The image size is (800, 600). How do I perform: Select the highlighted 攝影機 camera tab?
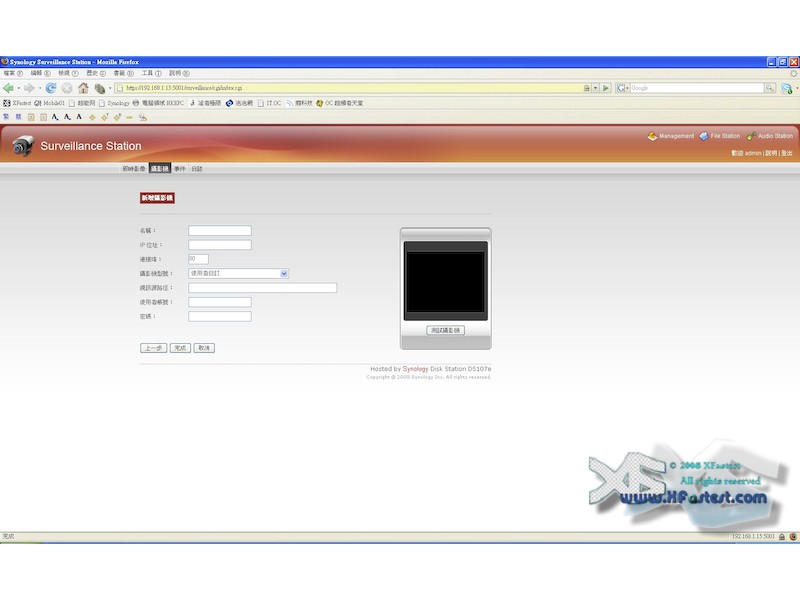click(x=160, y=169)
